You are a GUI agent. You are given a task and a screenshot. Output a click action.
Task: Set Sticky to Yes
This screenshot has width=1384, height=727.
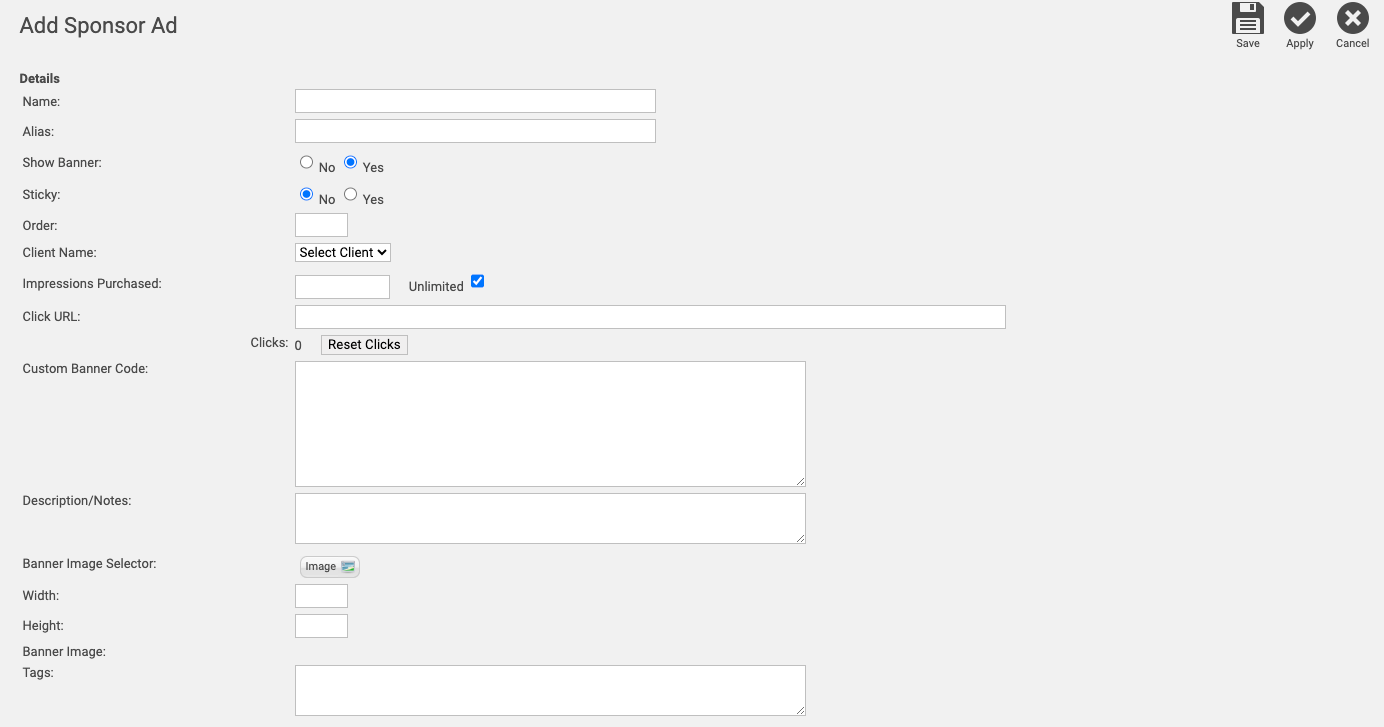click(350, 194)
